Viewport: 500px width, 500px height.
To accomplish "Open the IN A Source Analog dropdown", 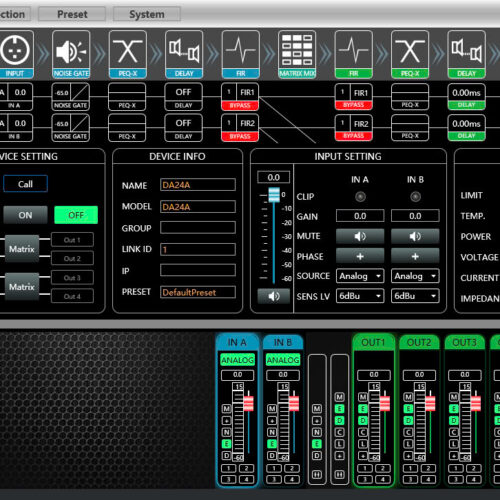I will [x=360, y=276].
